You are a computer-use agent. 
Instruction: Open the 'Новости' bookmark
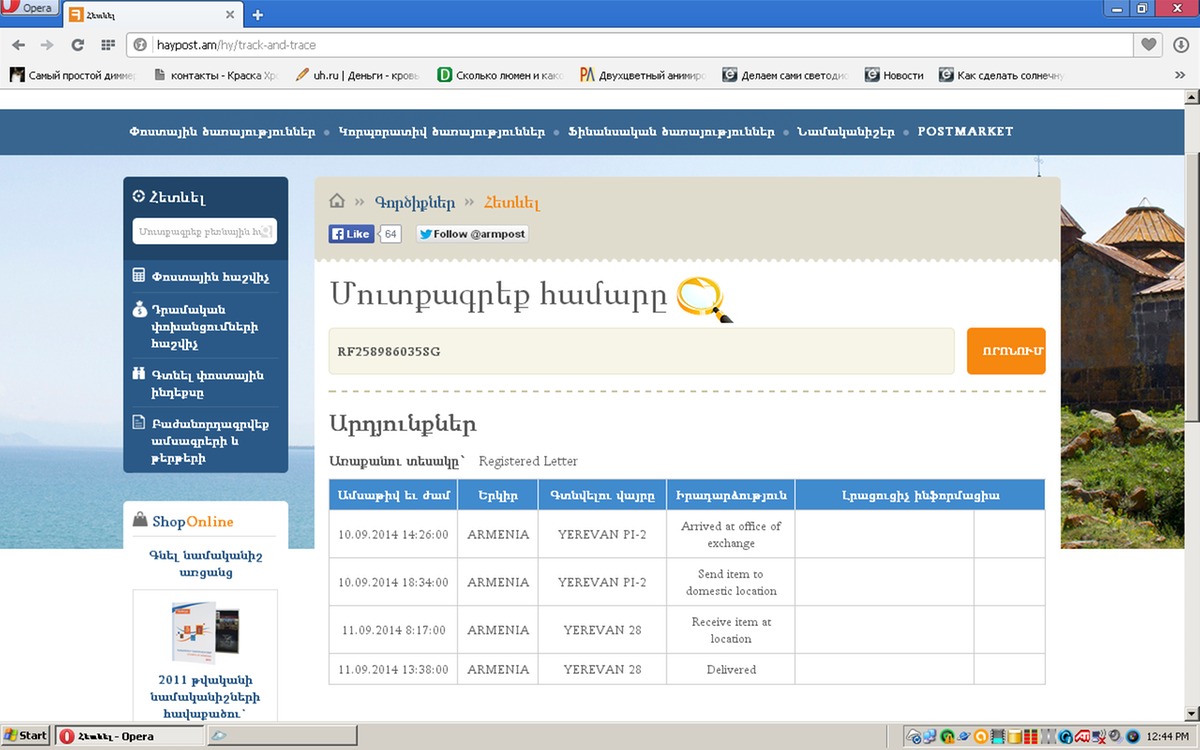[x=895, y=75]
